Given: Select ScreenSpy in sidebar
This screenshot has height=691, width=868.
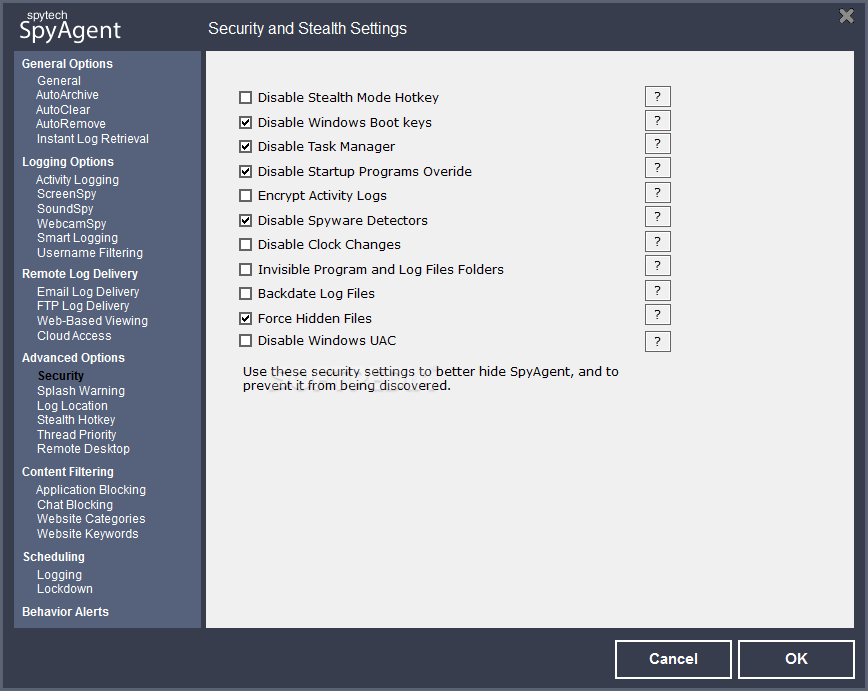Looking at the screenshot, I should [x=66, y=194].
